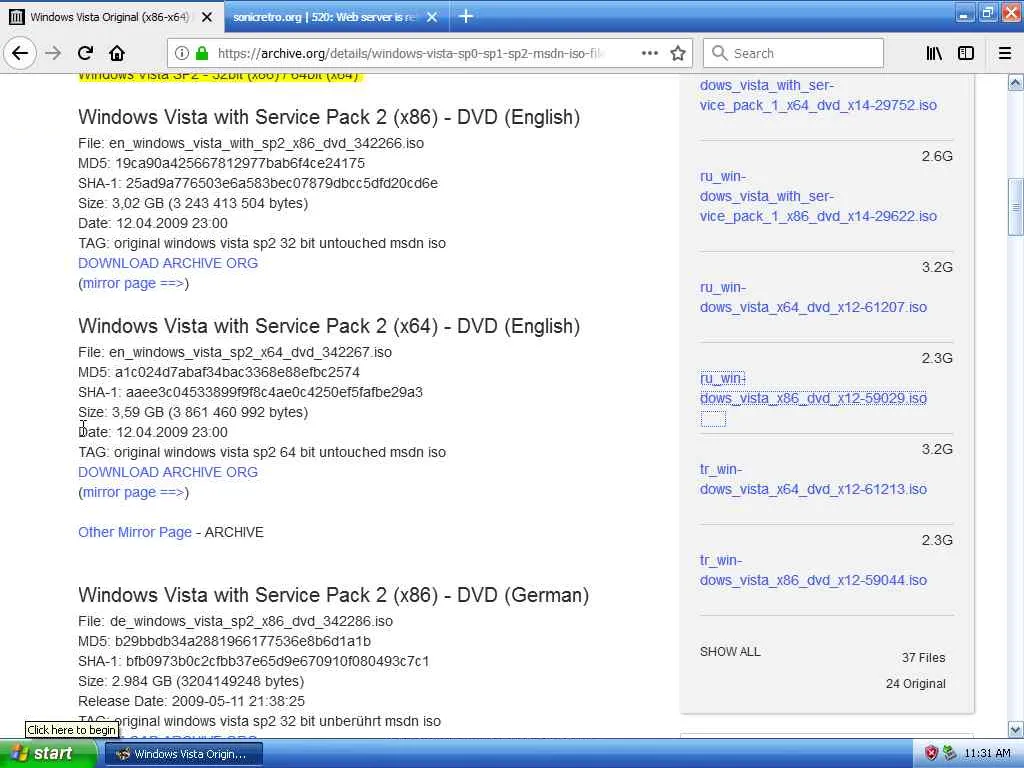1024x768 pixels.
Task: Click SHA-1 aaee3c04533899f9f8c4ae0c4250ef5fafbe29a3 line
Action: 250,392
